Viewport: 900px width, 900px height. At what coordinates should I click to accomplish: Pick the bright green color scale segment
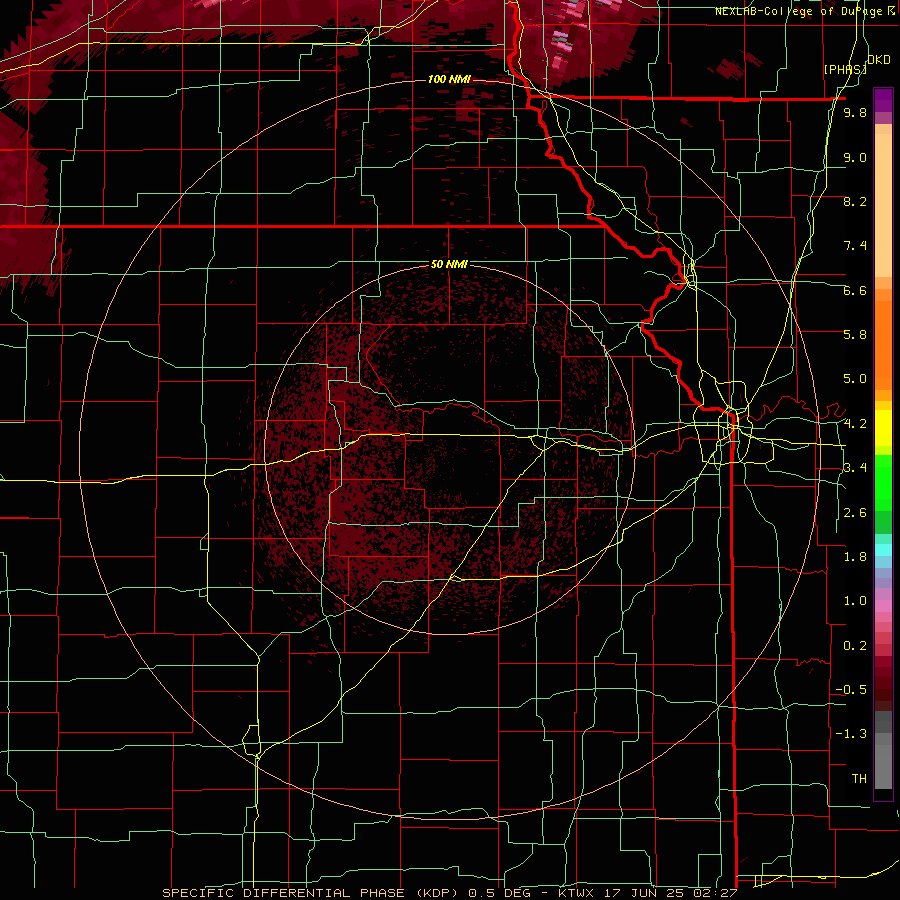[x=883, y=483]
